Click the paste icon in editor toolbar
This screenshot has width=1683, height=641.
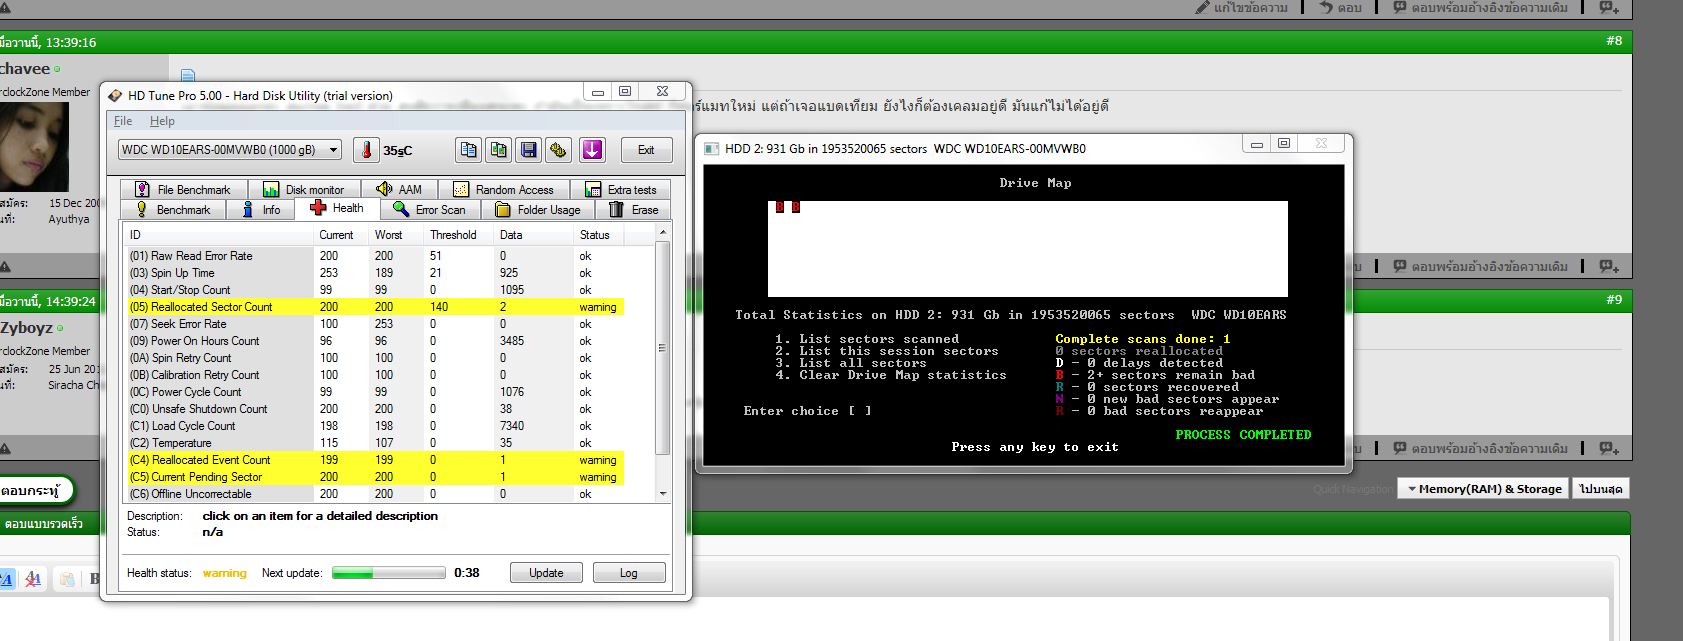(x=66, y=579)
